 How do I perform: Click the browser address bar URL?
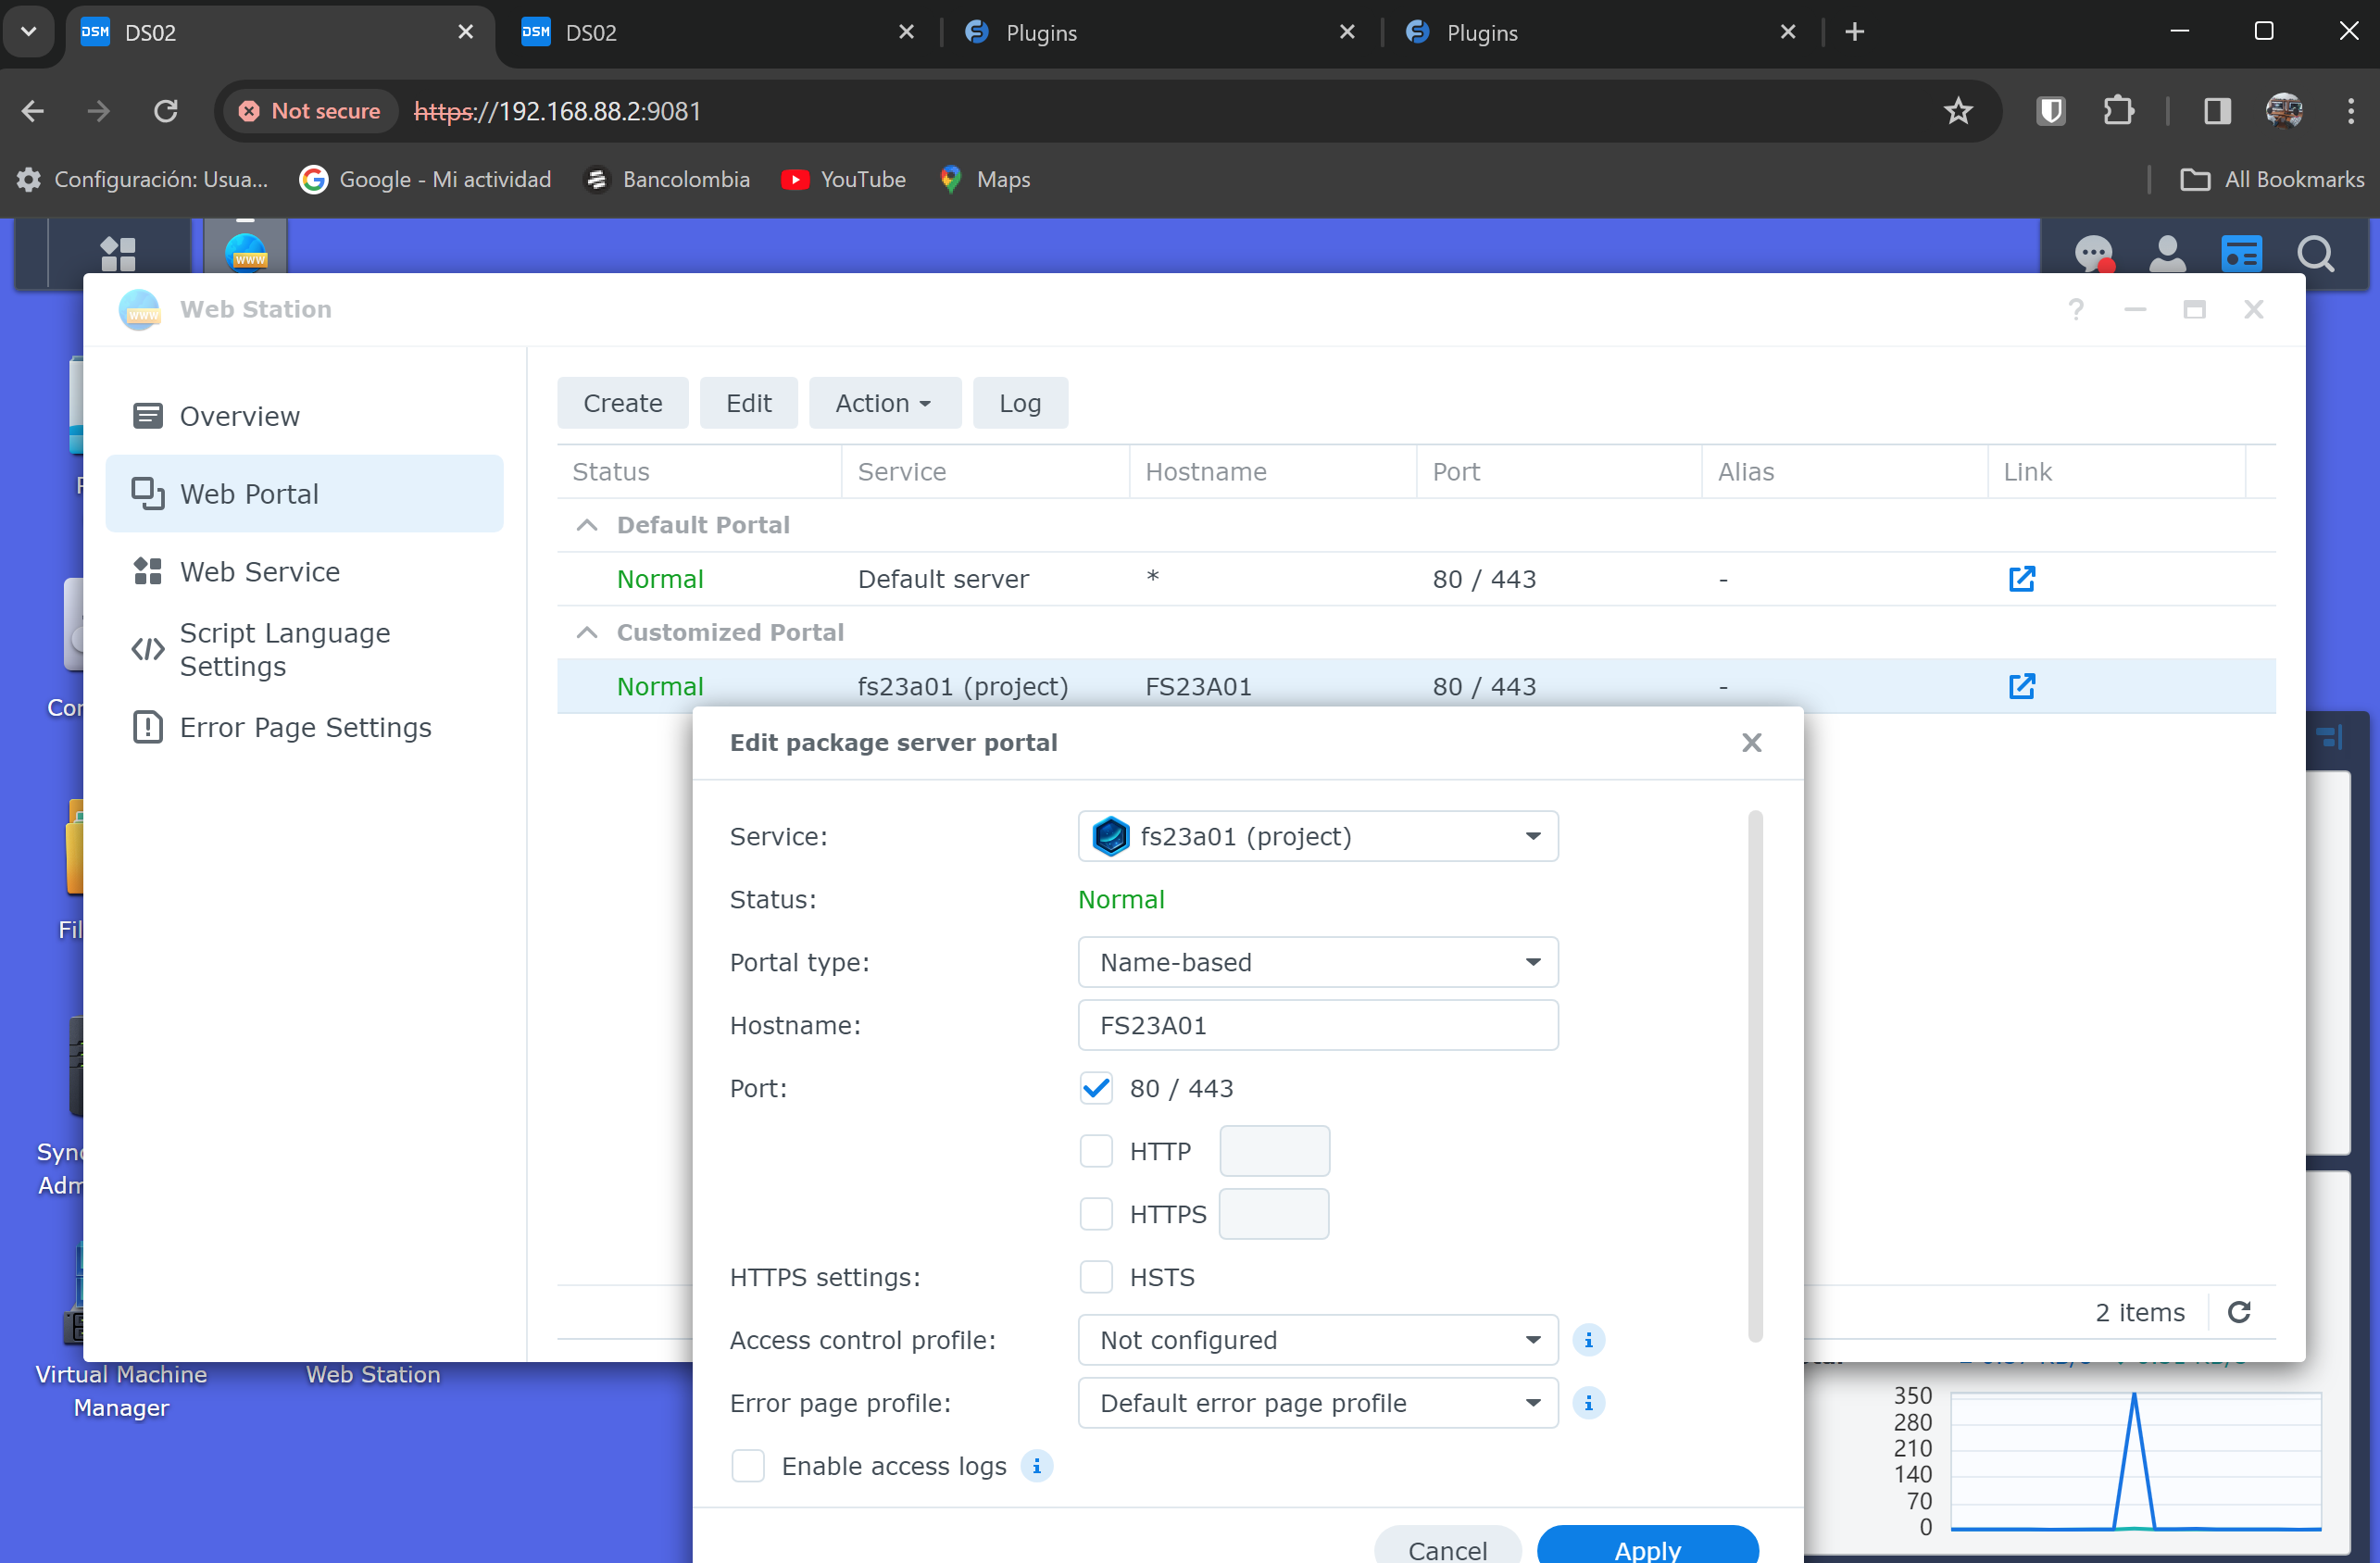click(558, 111)
